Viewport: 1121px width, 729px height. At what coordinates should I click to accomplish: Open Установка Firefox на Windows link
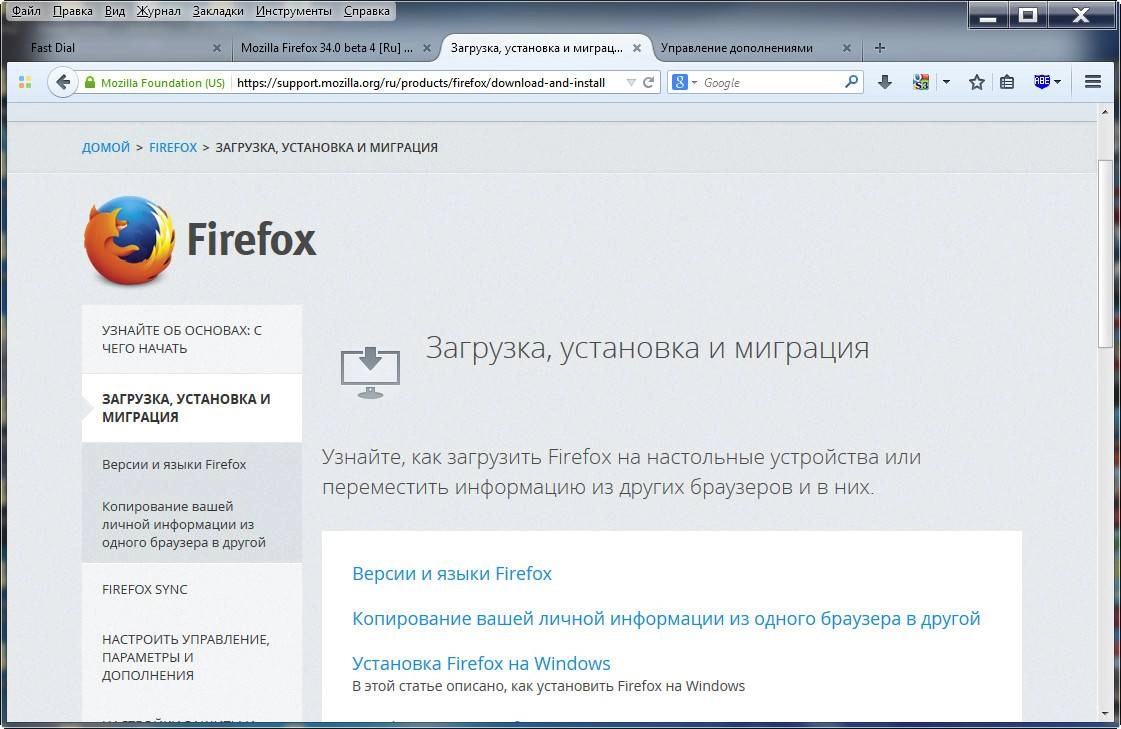pyautogui.click(x=481, y=663)
